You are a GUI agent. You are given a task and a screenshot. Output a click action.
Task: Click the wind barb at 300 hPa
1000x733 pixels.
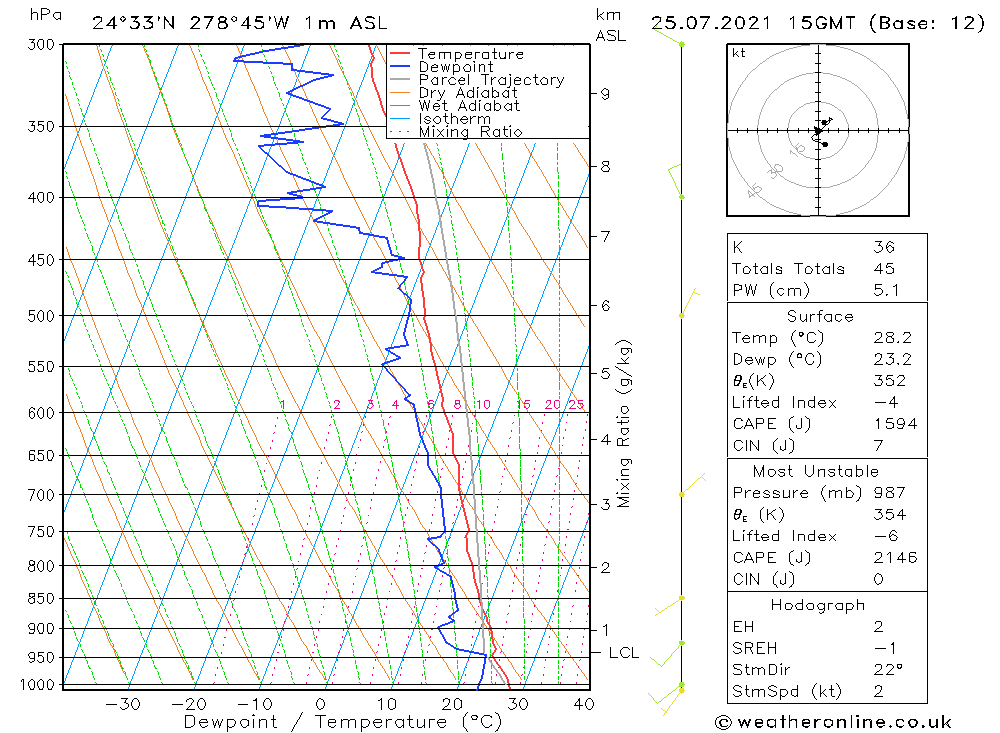tap(668, 37)
